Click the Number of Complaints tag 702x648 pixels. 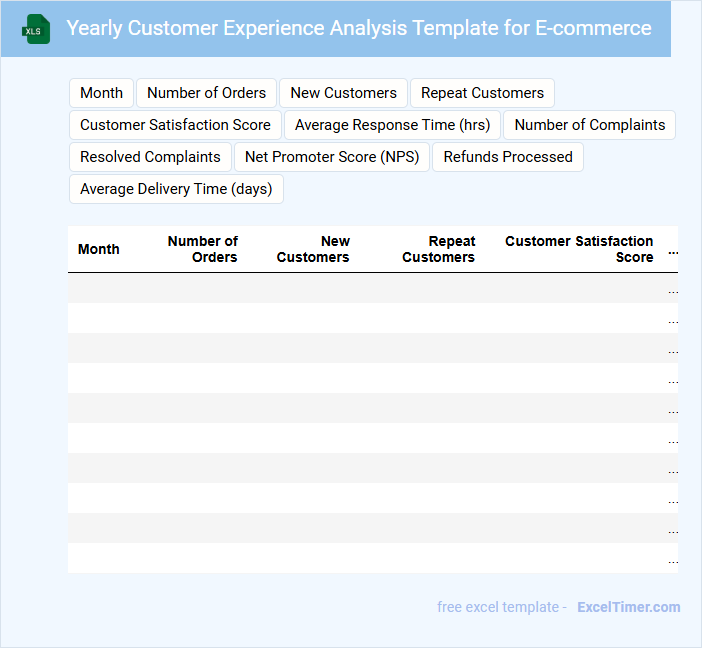[589, 125]
